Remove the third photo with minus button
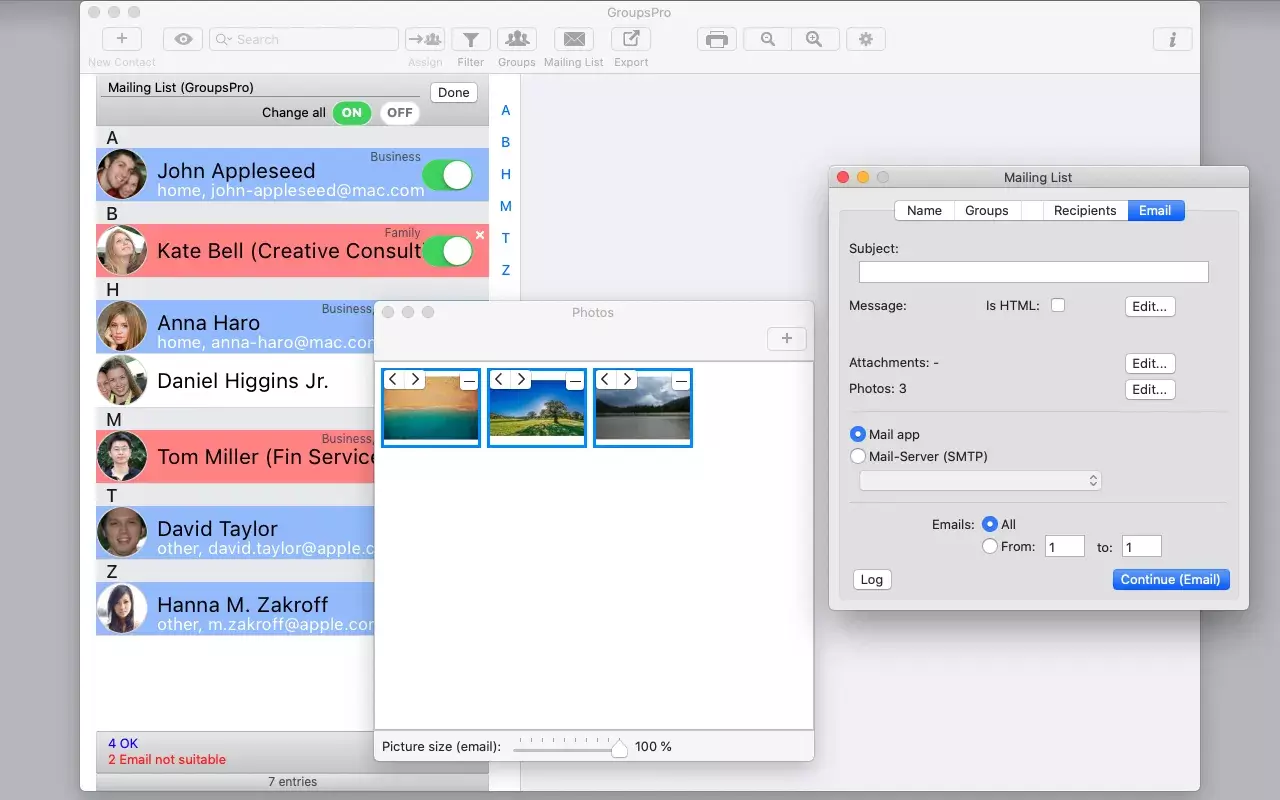 681,381
